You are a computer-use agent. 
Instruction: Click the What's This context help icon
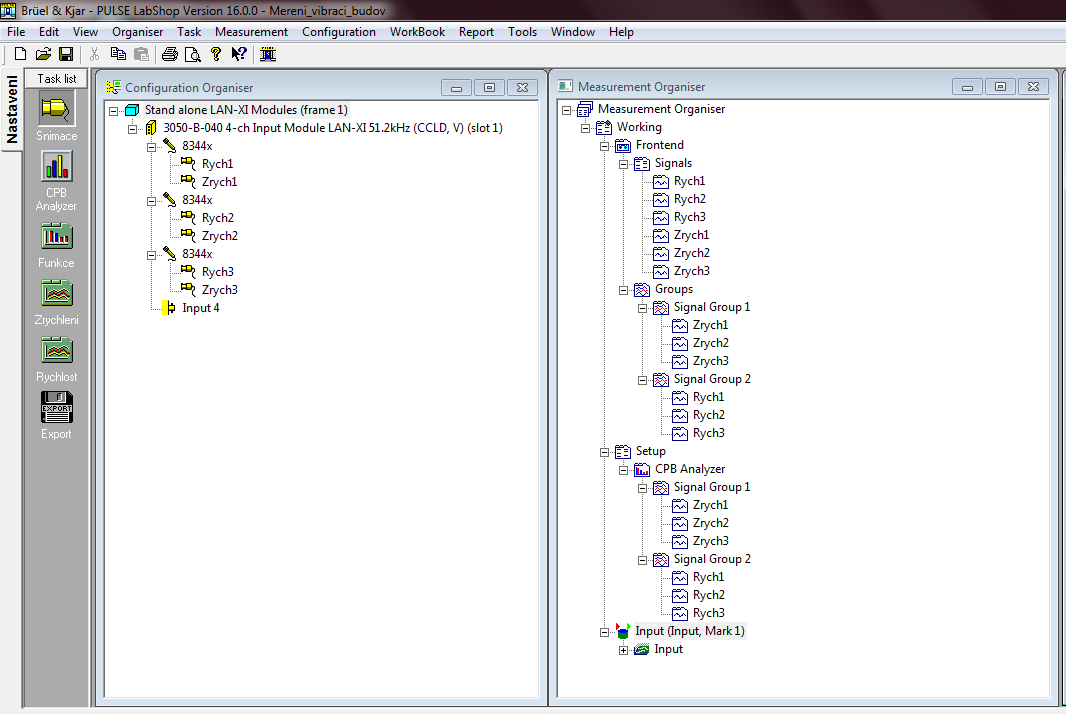click(x=239, y=54)
